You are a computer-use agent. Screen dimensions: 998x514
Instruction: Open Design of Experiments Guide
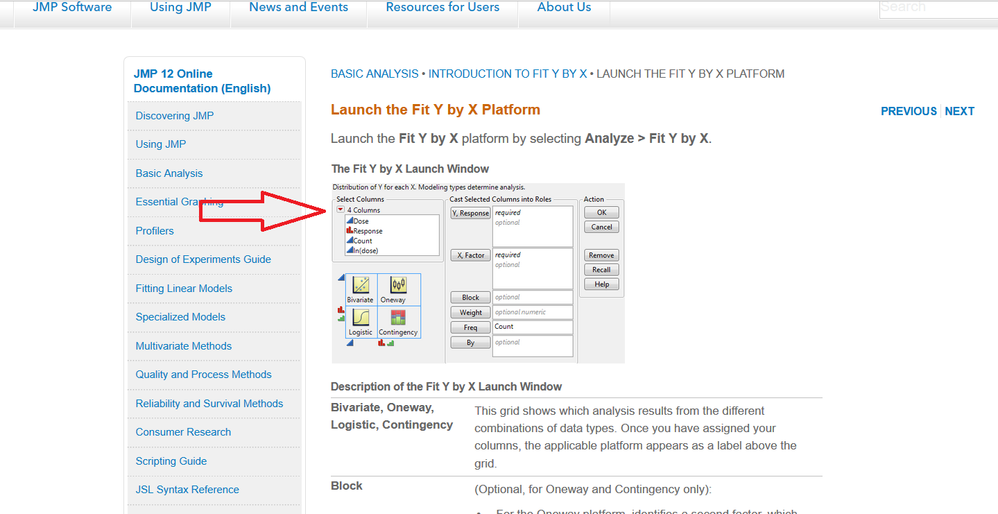click(x=203, y=259)
